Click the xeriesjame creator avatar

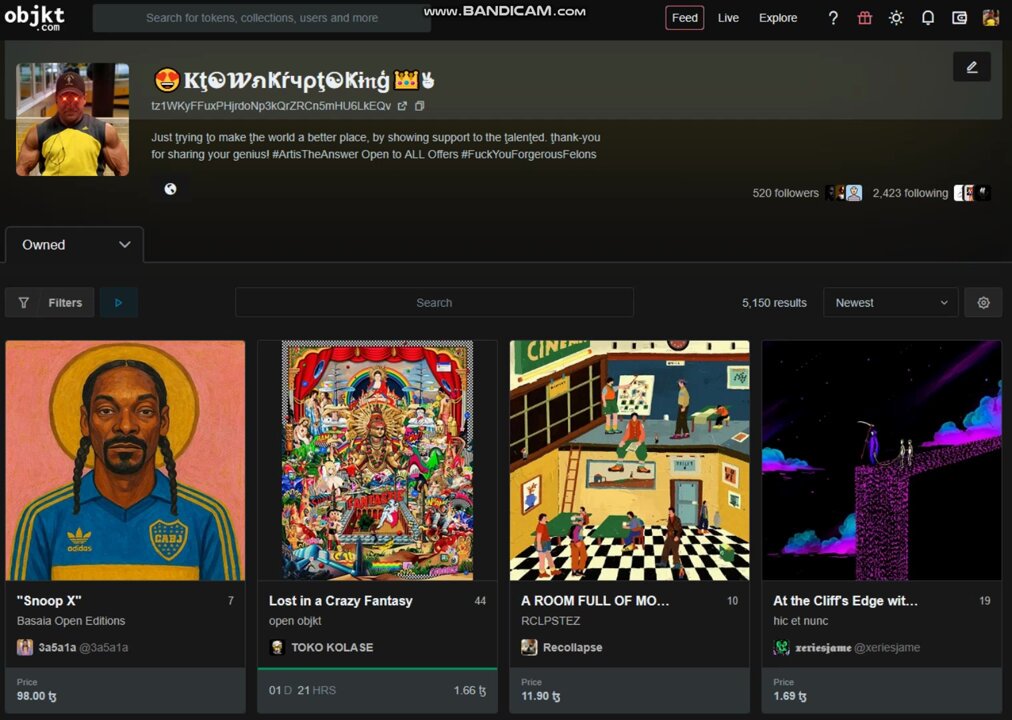click(x=782, y=647)
